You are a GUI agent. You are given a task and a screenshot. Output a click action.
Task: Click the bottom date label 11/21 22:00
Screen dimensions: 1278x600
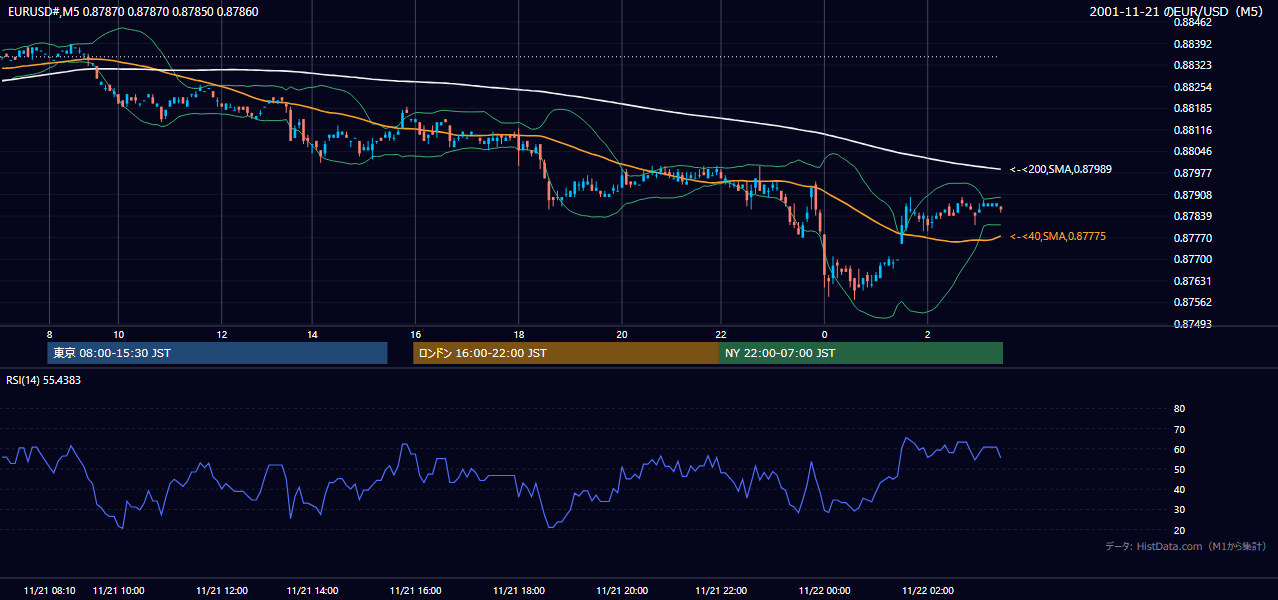point(723,591)
